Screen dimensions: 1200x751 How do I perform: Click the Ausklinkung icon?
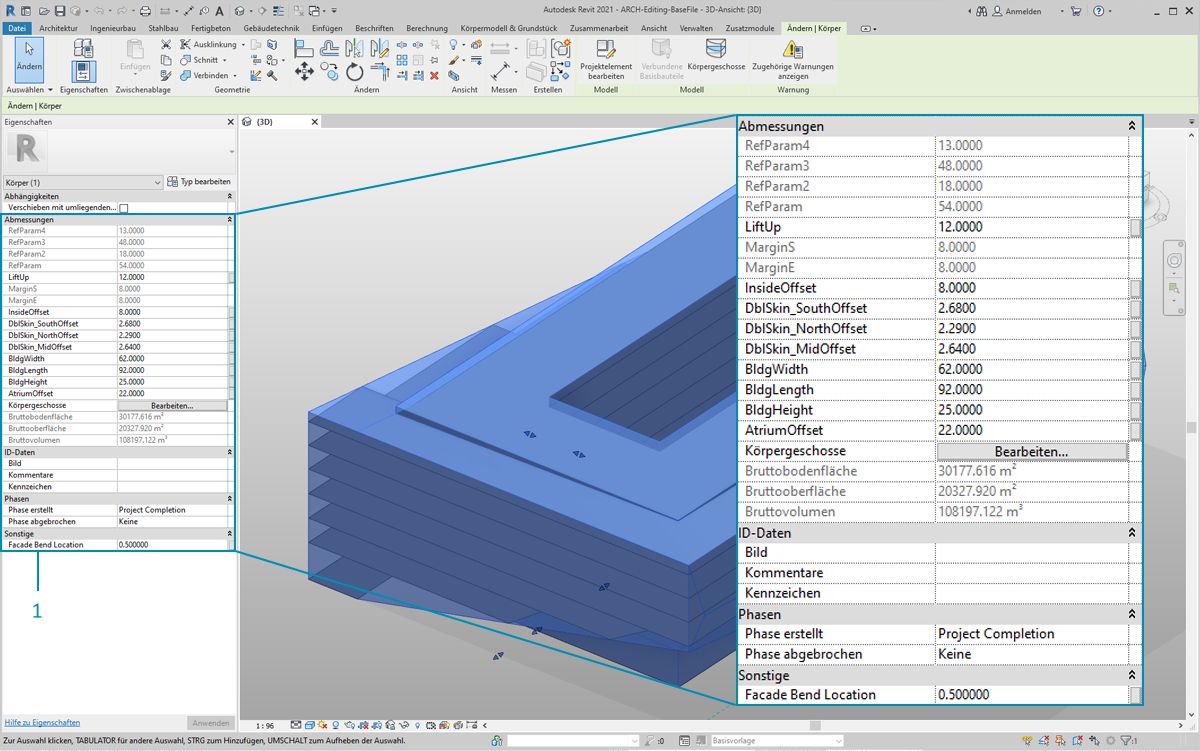tap(186, 45)
